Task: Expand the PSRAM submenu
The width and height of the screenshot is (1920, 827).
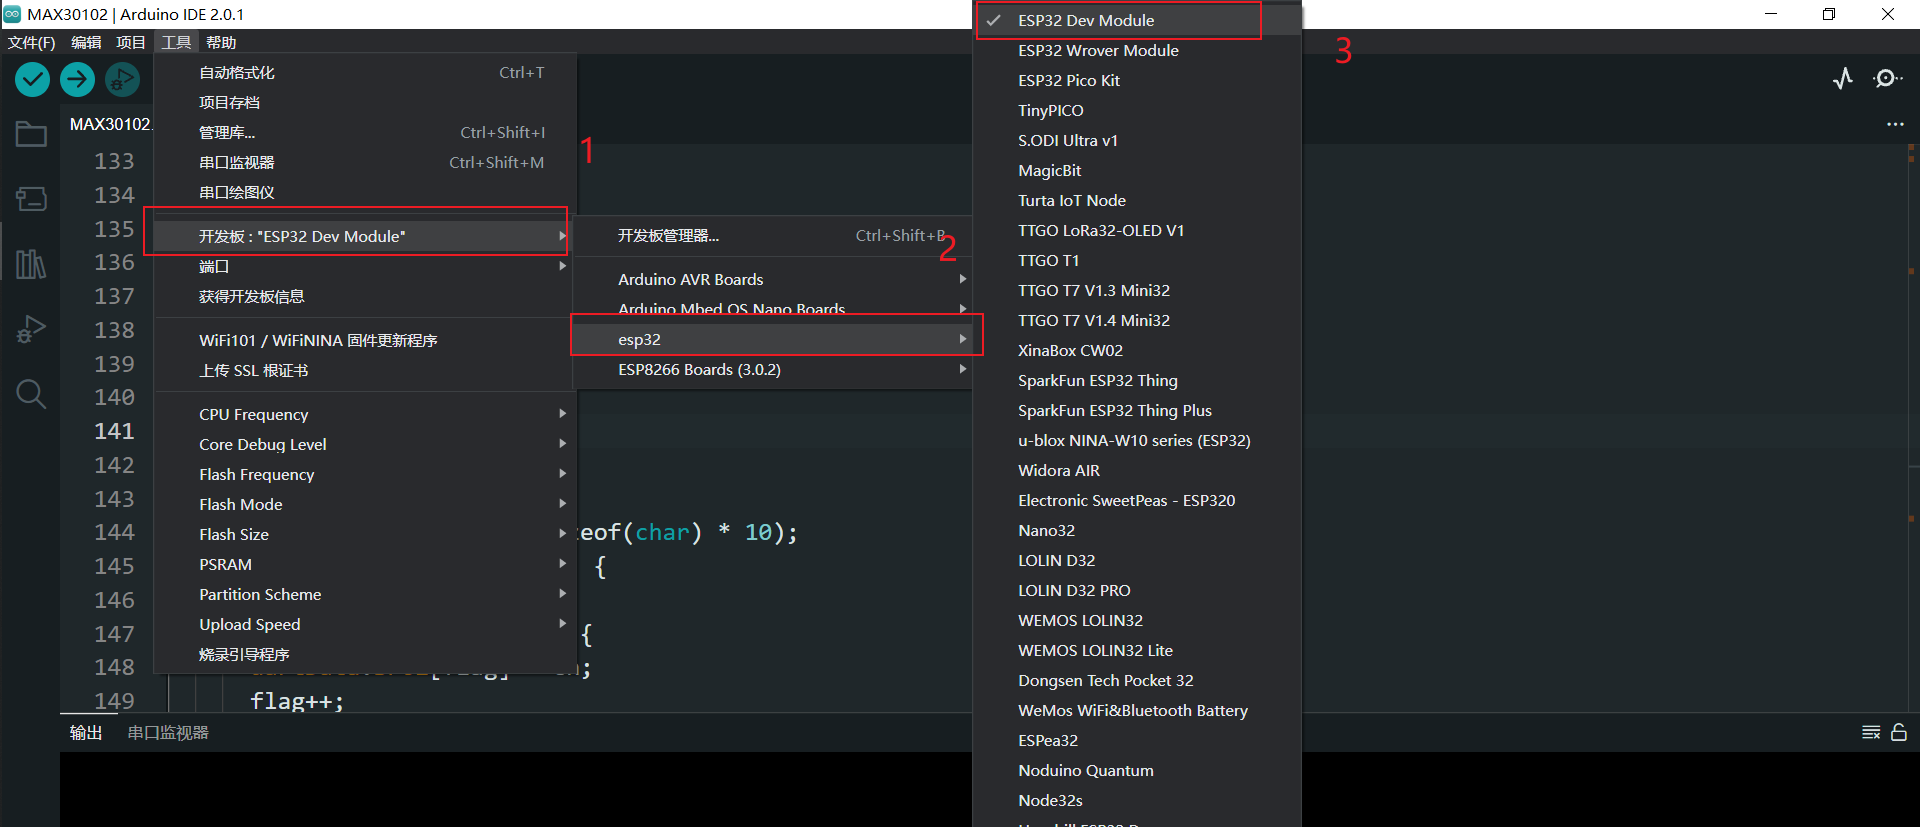Action: pyautogui.click(x=365, y=564)
